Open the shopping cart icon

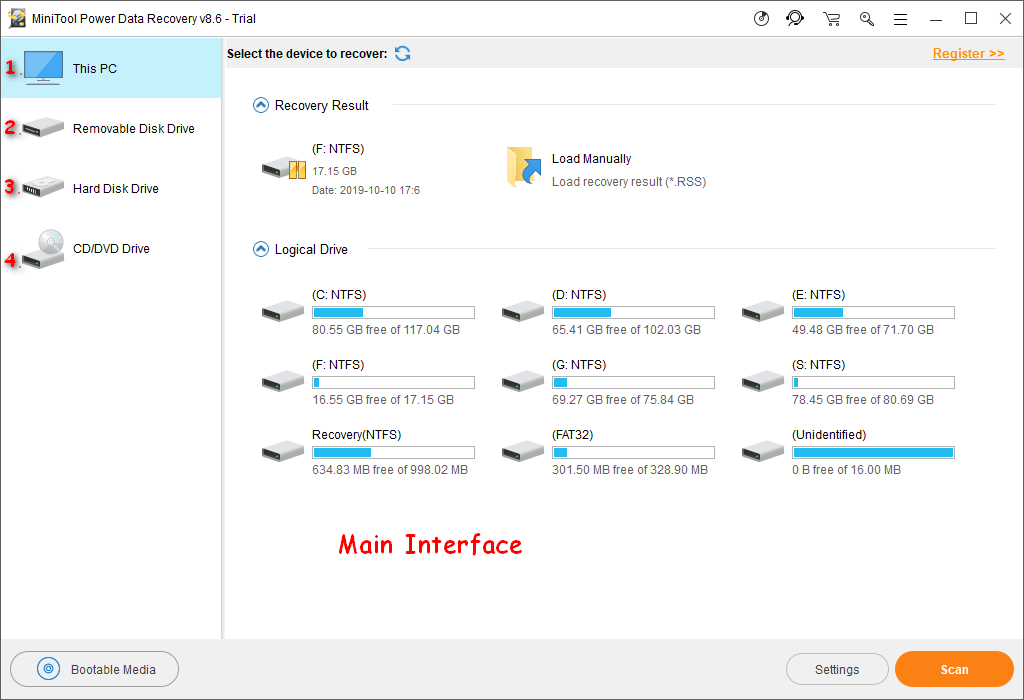[x=831, y=19]
